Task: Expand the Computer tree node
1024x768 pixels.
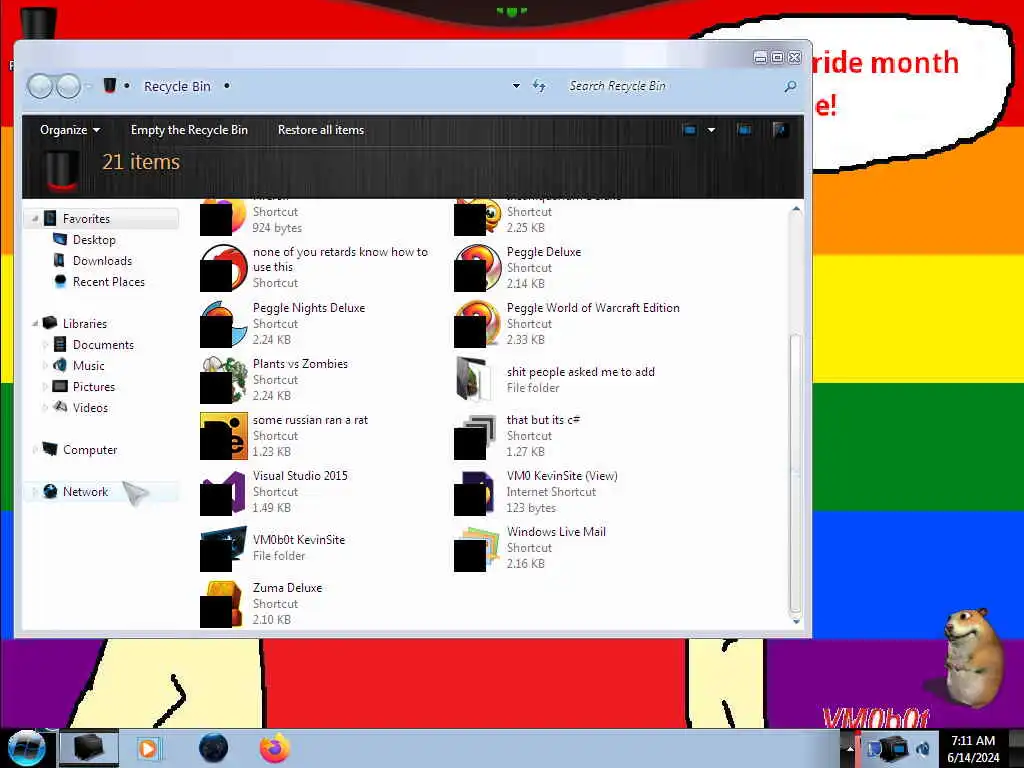Action: 35,450
